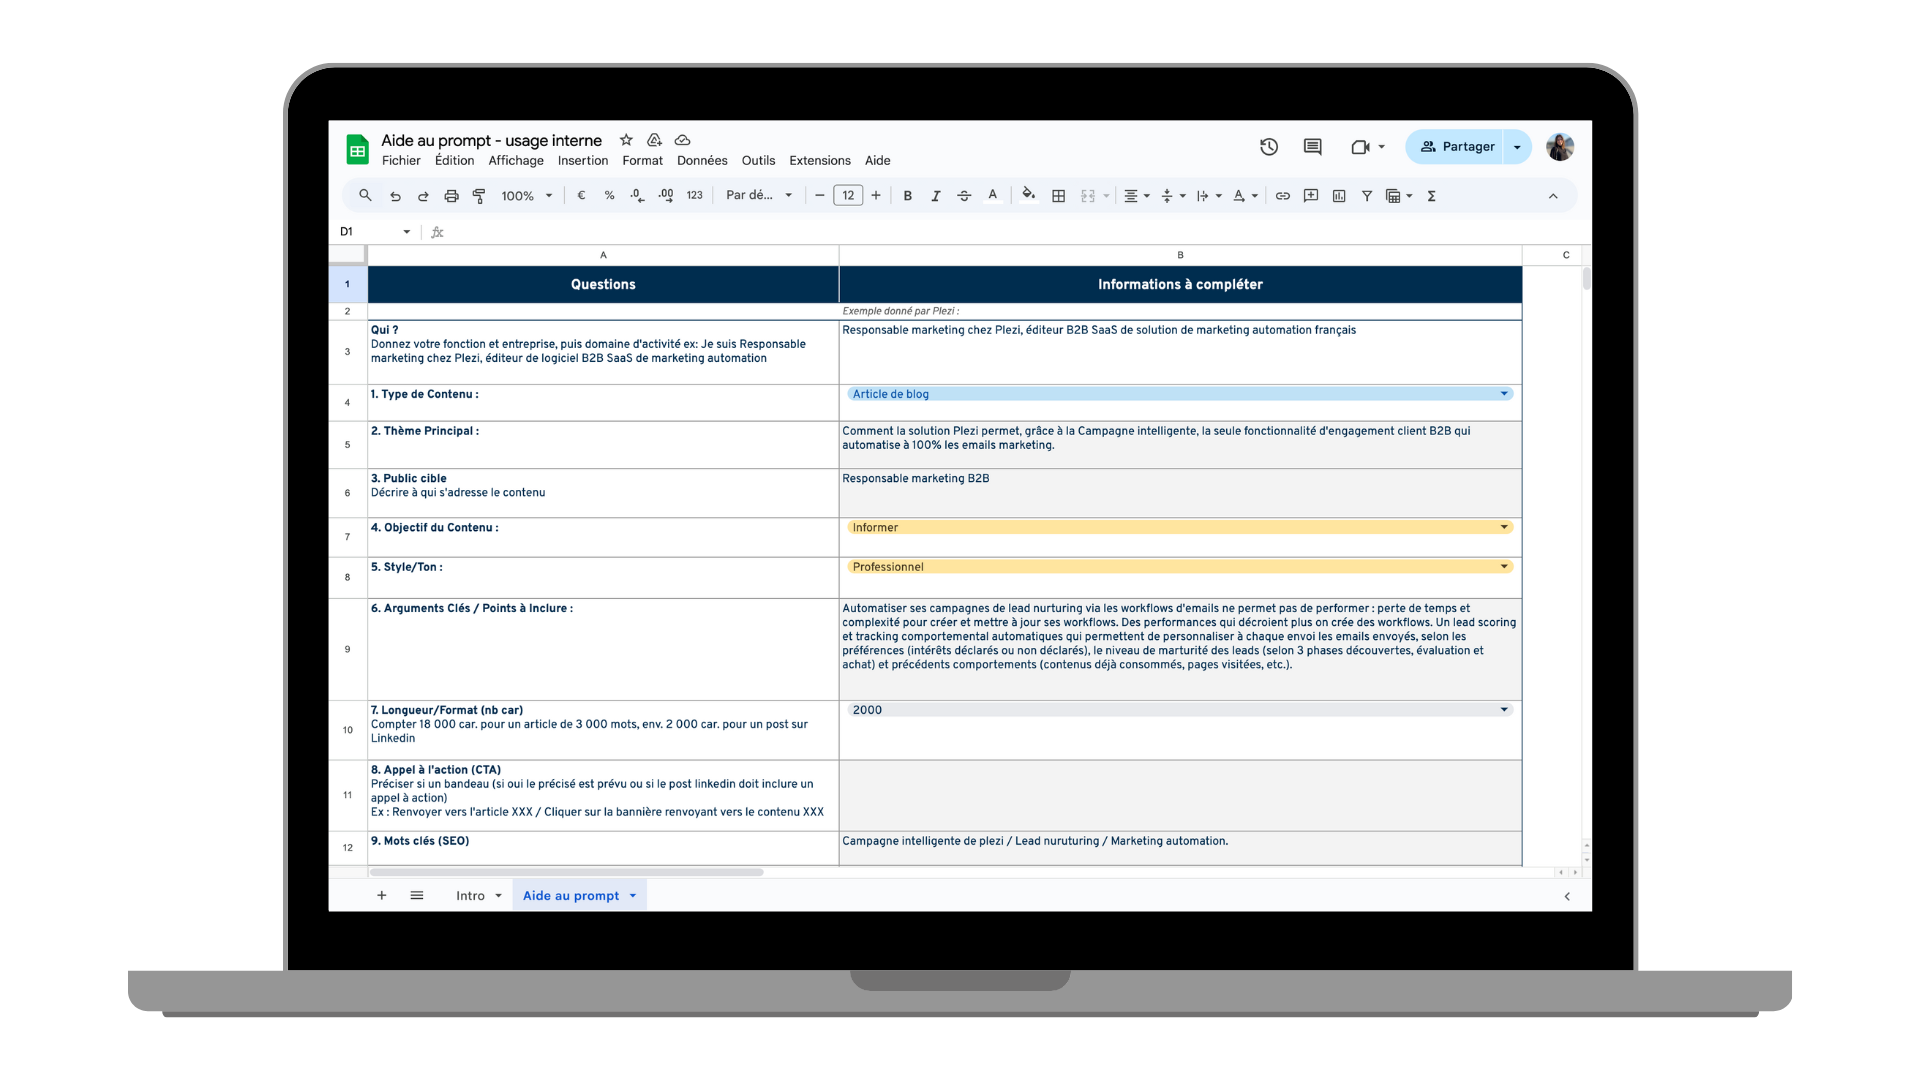Start a Meet video call
The height and width of the screenshot is (1080, 1920).
click(x=1360, y=147)
